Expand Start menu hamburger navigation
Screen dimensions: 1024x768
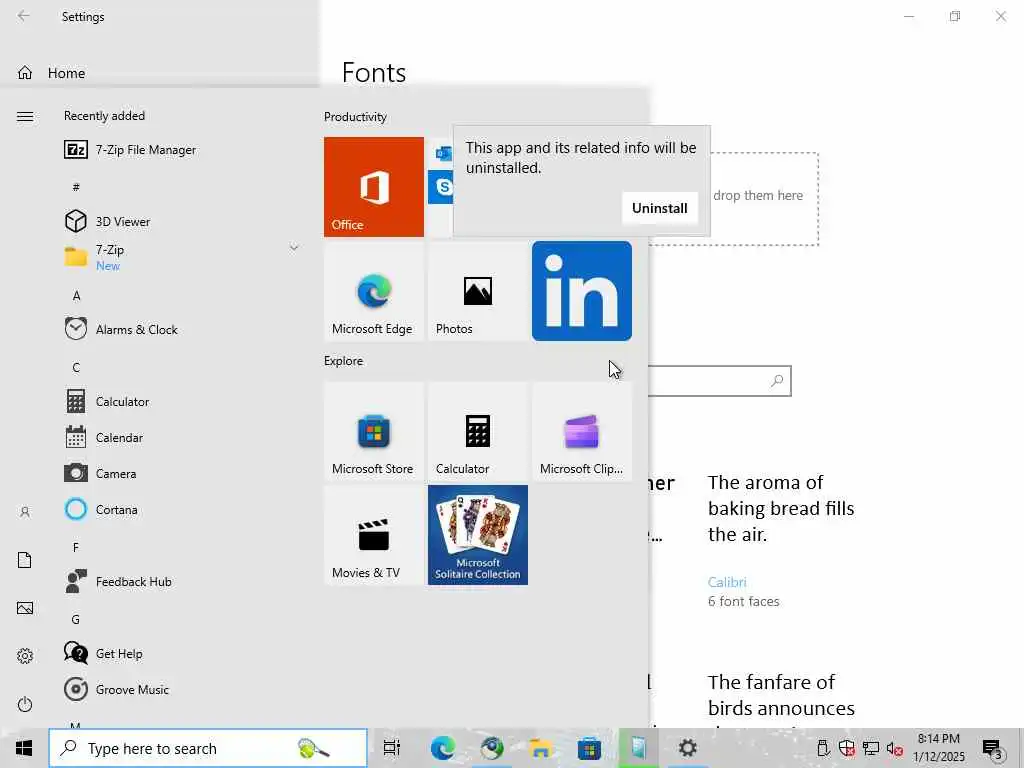25,116
